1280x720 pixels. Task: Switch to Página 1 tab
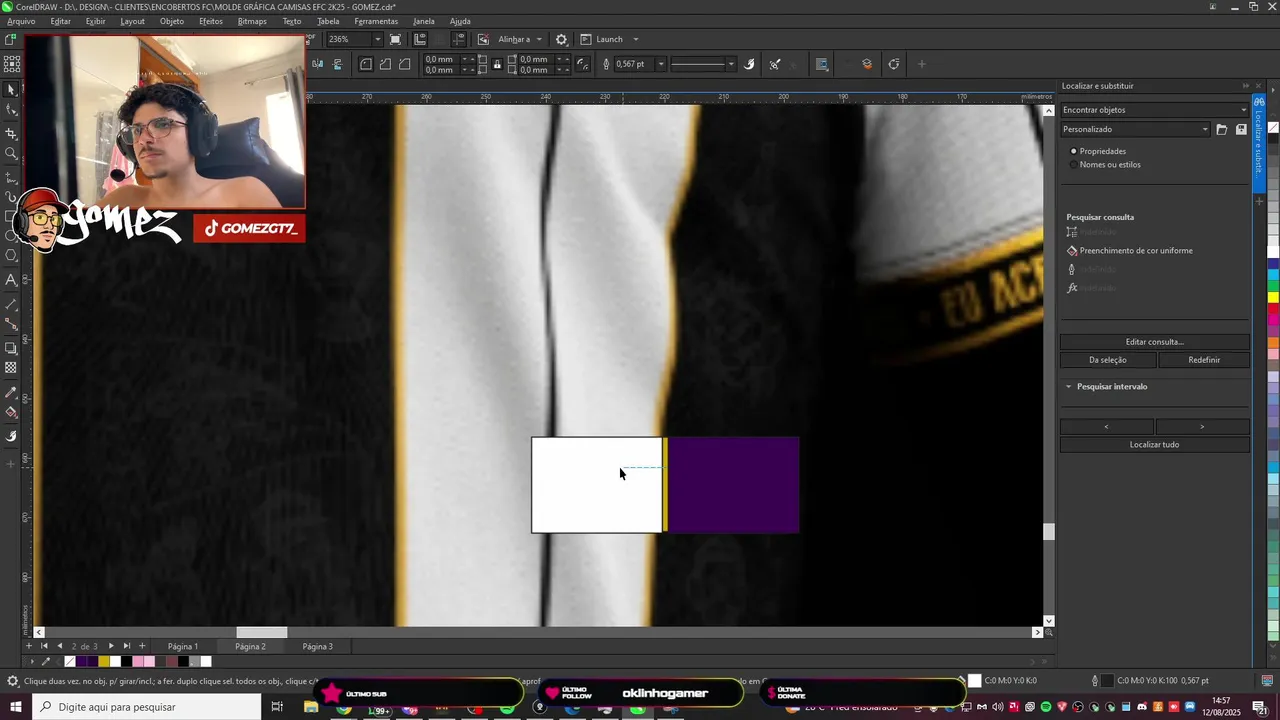point(183,647)
